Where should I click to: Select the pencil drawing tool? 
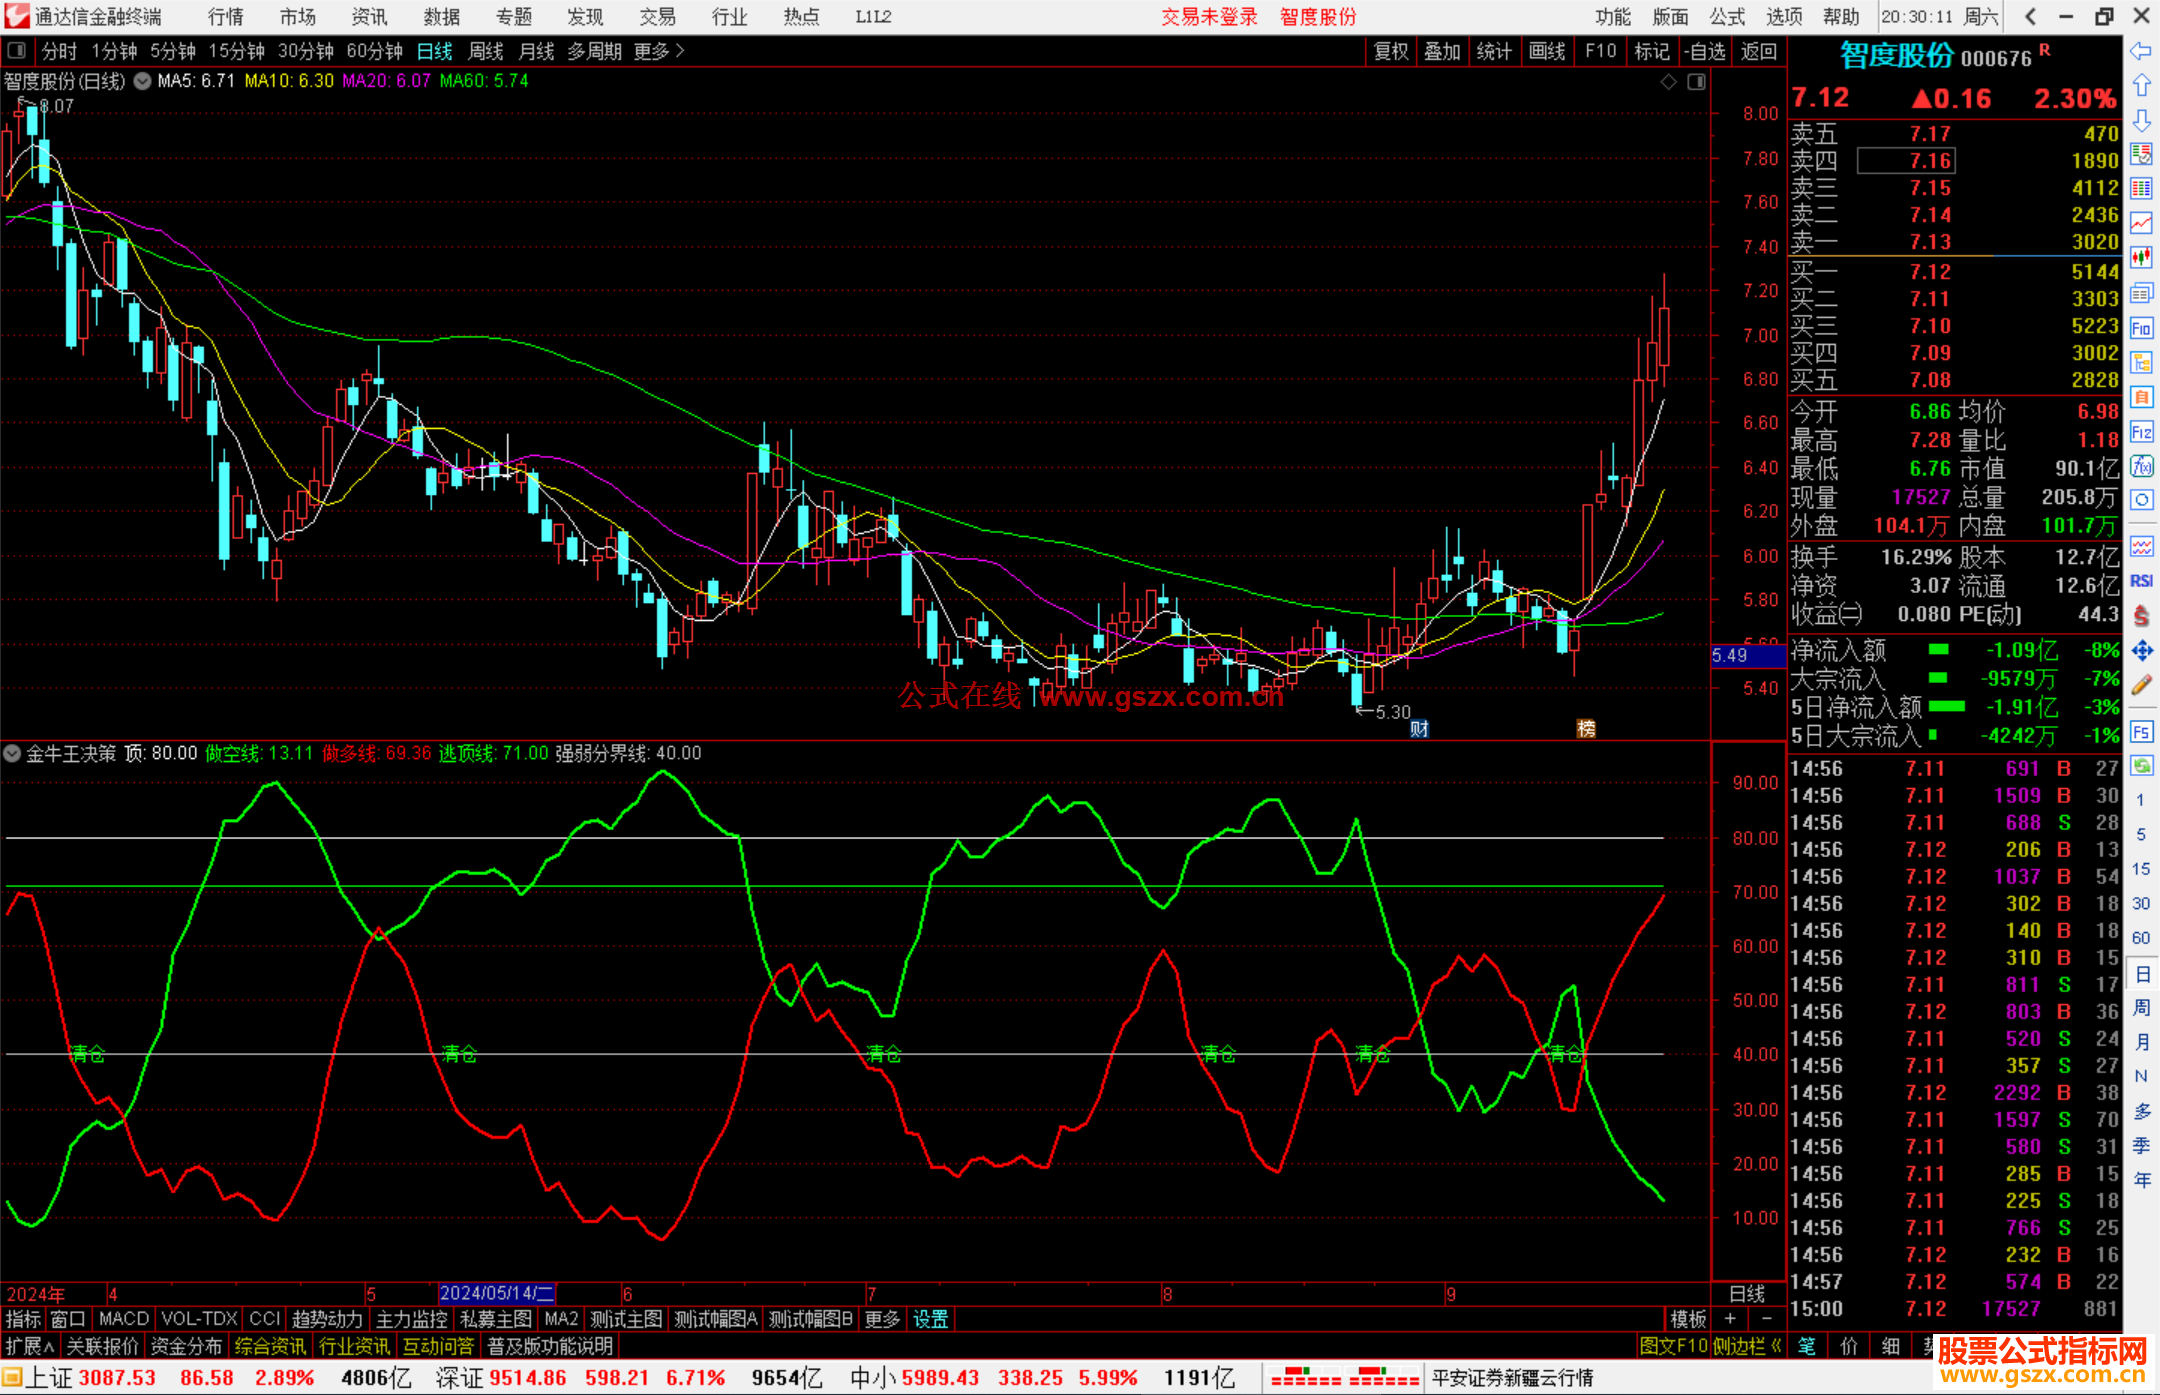point(2141,685)
